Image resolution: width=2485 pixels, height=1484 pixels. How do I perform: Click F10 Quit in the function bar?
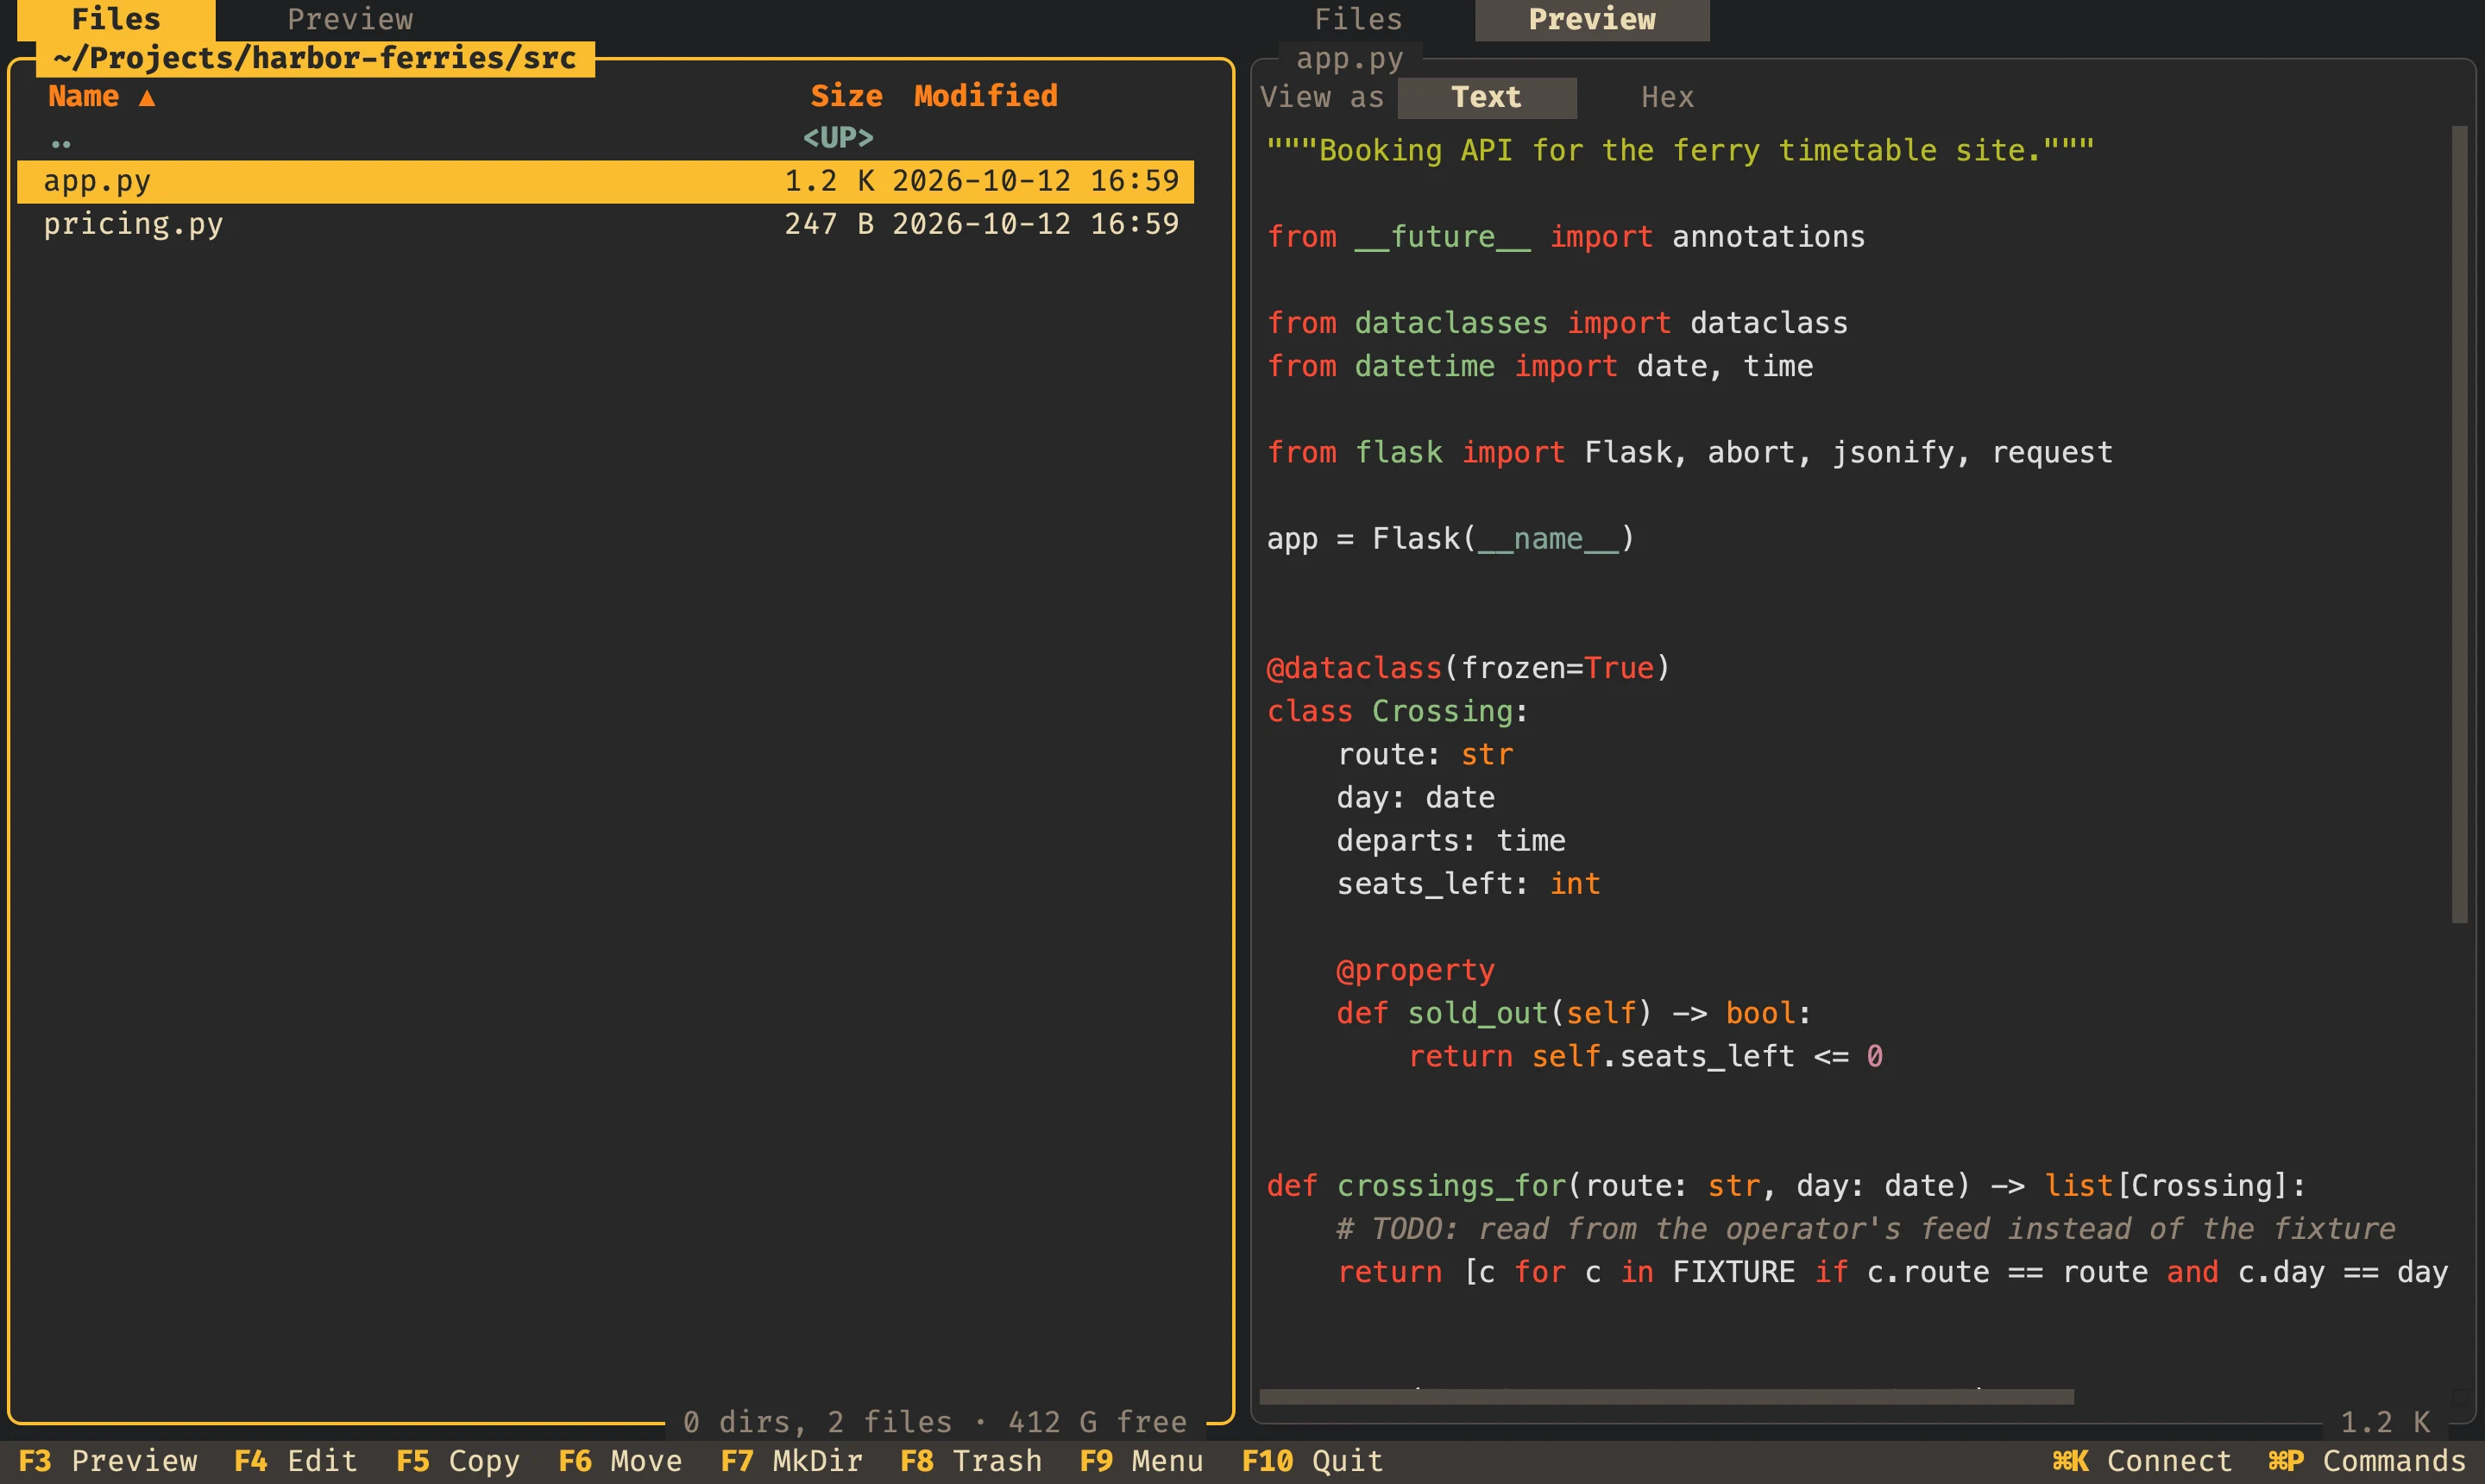click(x=1312, y=1461)
